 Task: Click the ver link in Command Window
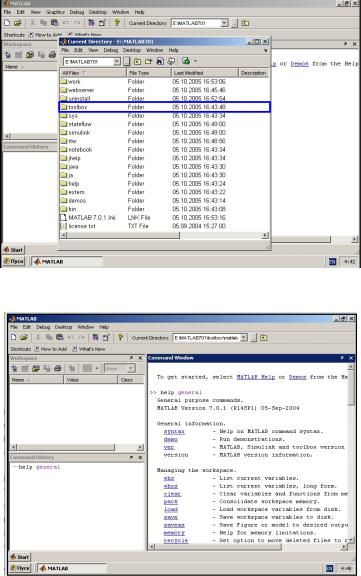point(169,447)
